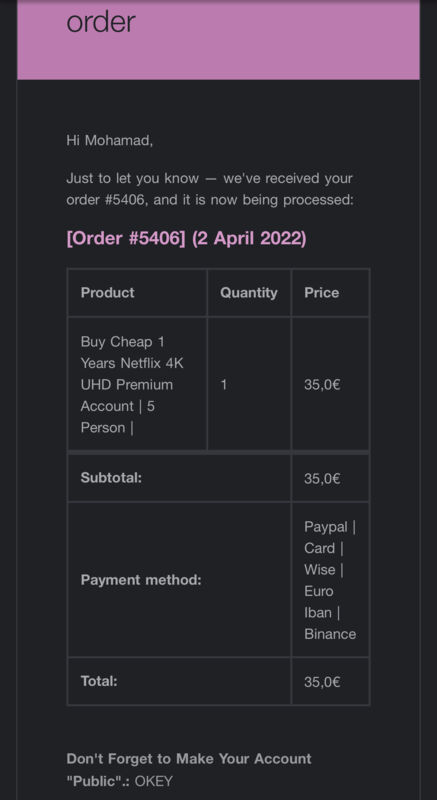437x800 pixels.
Task: Click the order received confirmation sentence
Action: click(210, 189)
